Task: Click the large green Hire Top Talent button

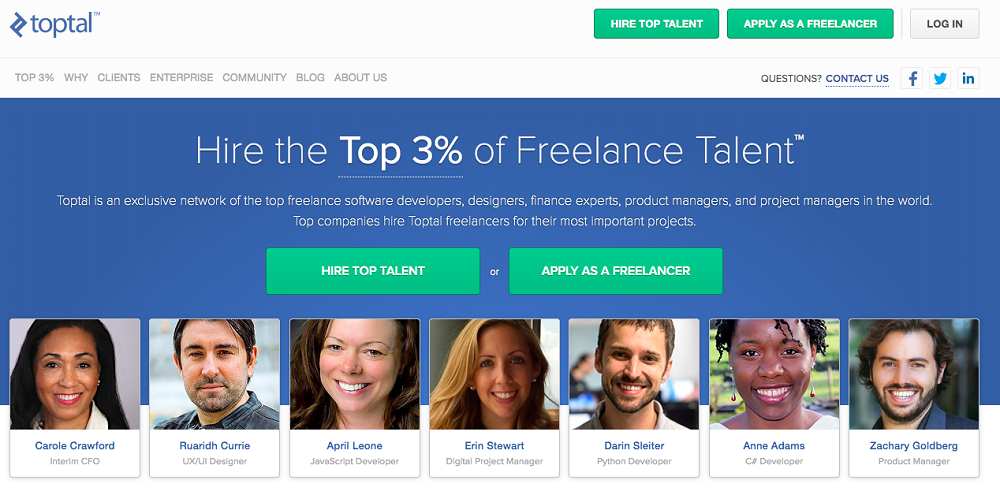Action: [x=373, y=271]
